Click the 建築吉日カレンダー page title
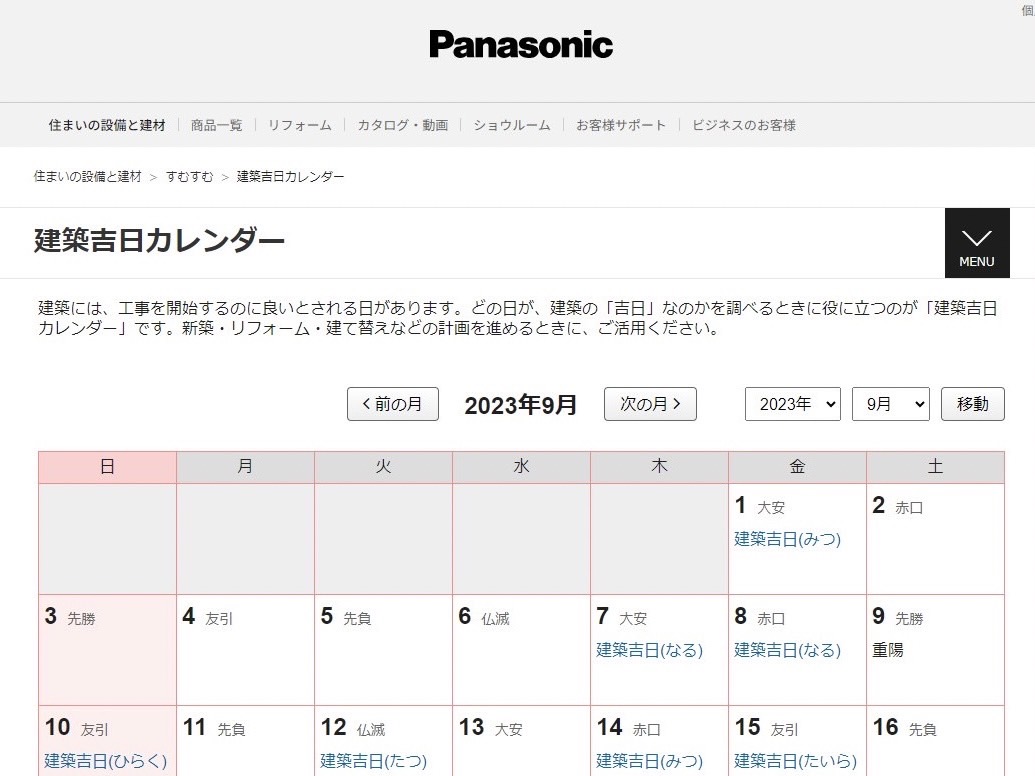 [x=159, y=240]
